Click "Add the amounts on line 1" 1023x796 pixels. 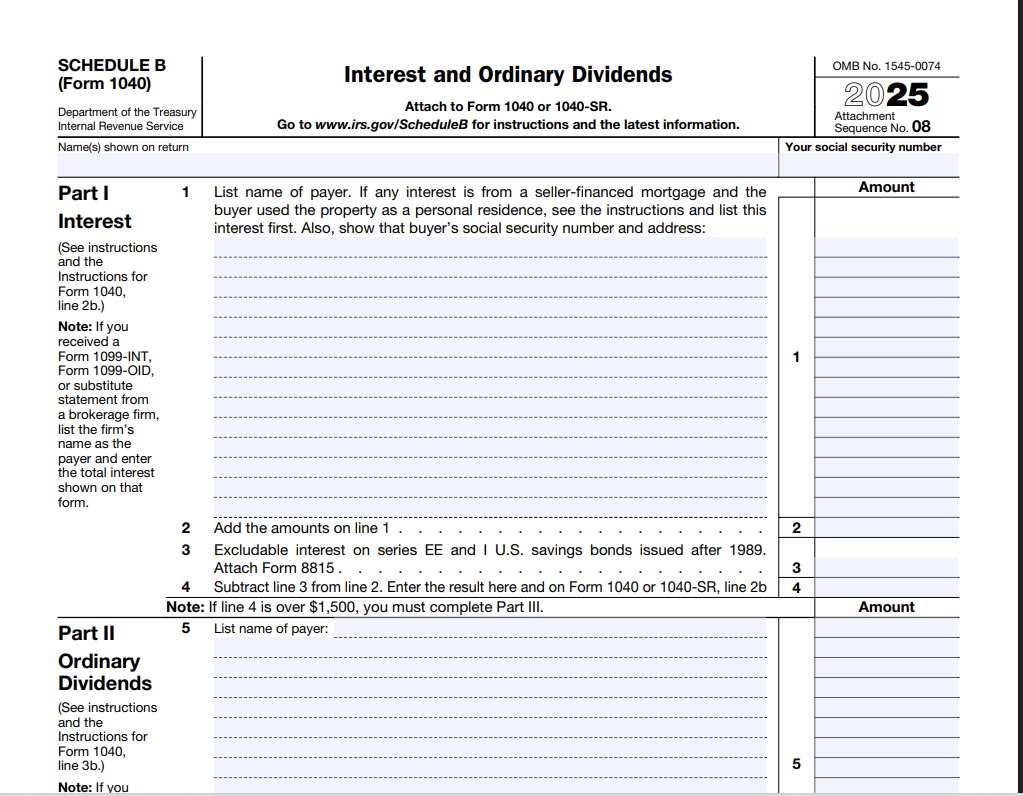[x=301, y=528]
